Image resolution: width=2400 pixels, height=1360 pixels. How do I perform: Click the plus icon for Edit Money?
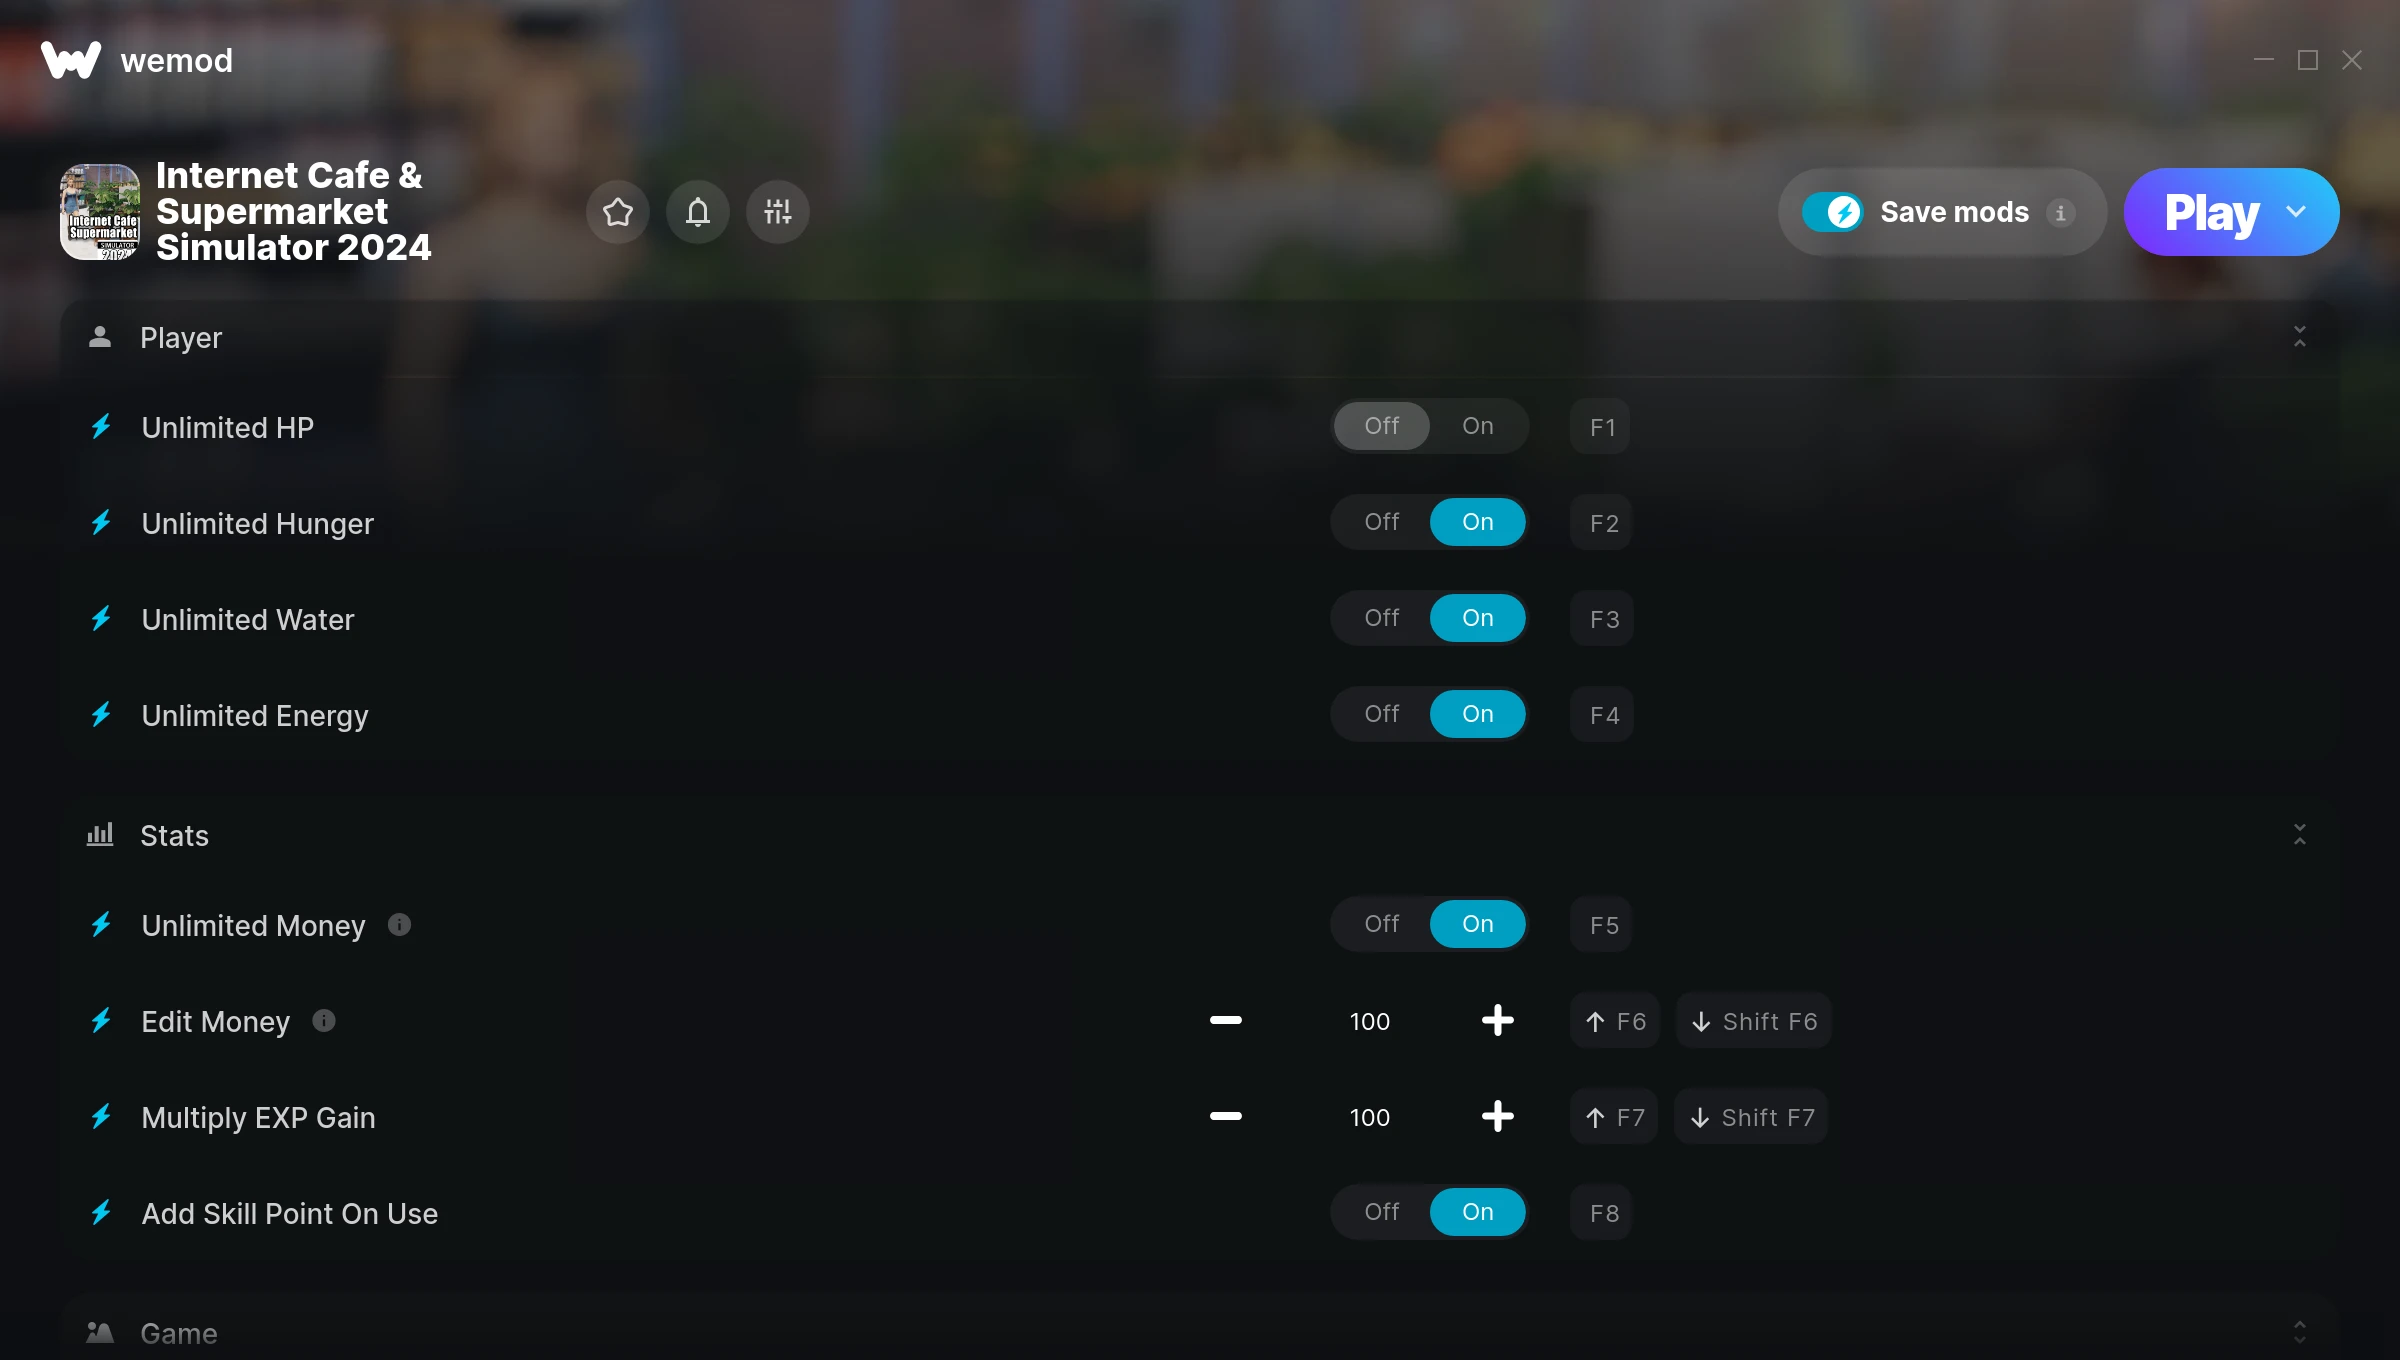click(x=1497, y=1021)
